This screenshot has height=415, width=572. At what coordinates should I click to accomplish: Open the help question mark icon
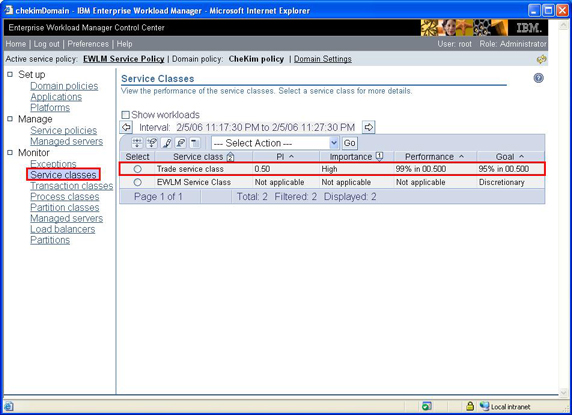click(x=538, y=78)
